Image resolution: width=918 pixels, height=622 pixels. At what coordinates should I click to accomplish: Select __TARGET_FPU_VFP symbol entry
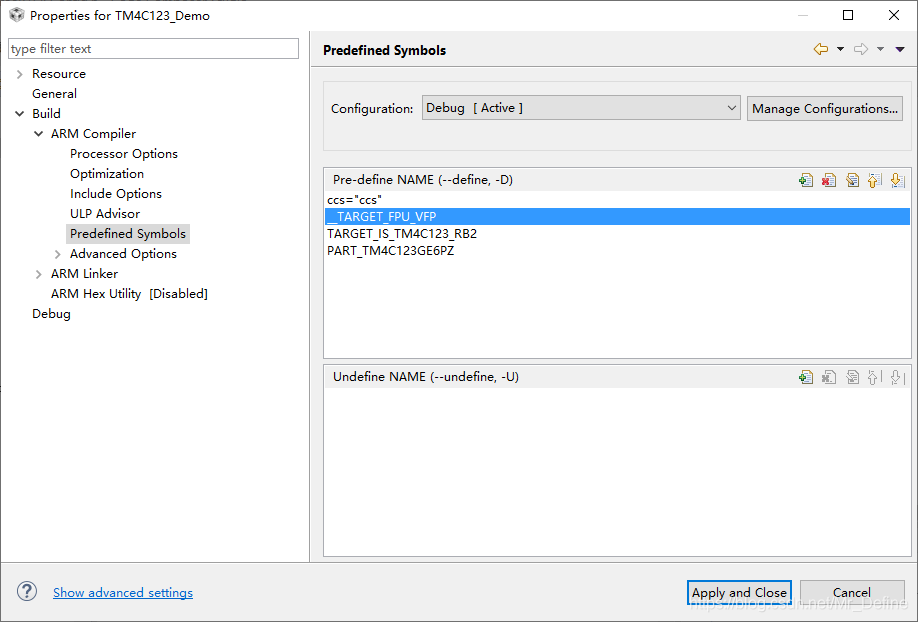click(617, 217)
